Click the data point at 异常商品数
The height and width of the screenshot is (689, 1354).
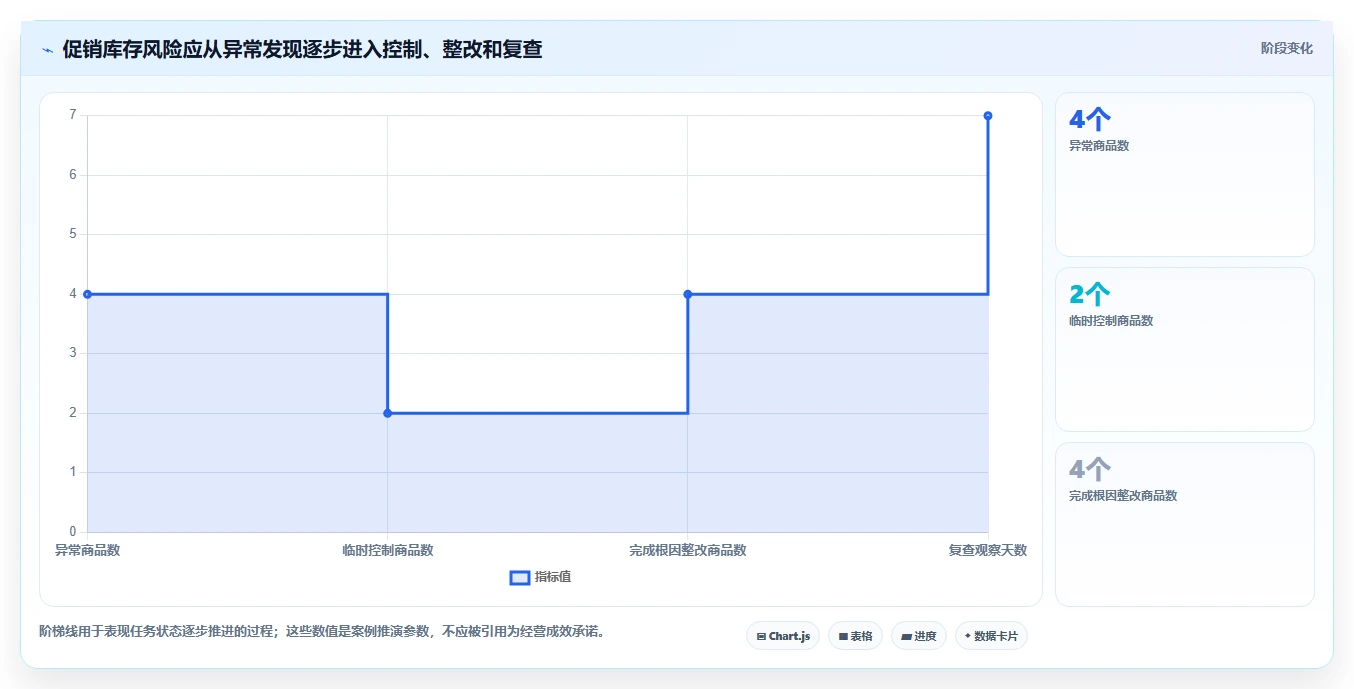[87, 294]
